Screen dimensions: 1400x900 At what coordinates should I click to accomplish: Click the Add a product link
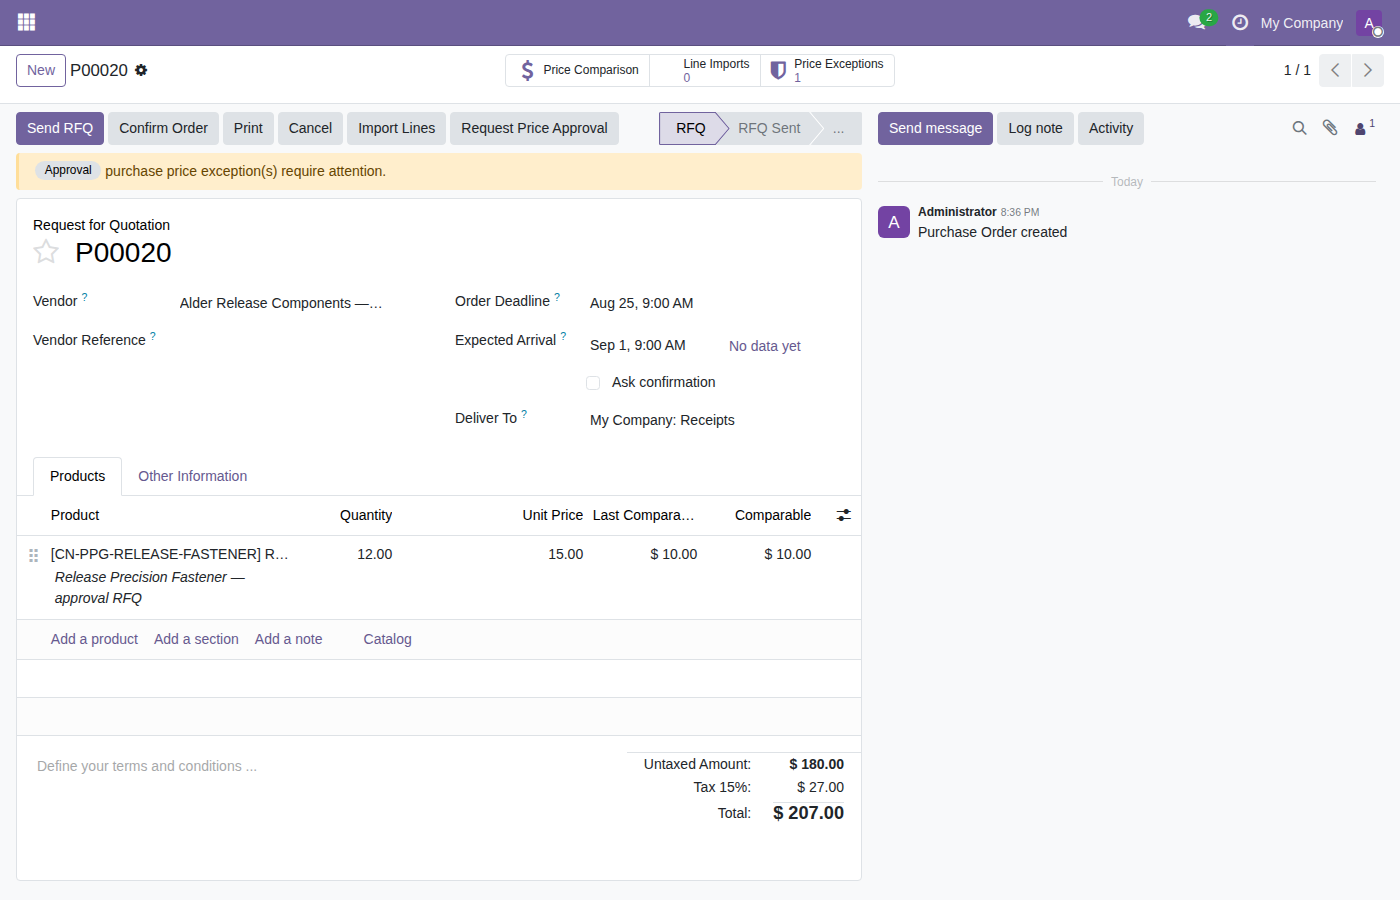(94, 639)
